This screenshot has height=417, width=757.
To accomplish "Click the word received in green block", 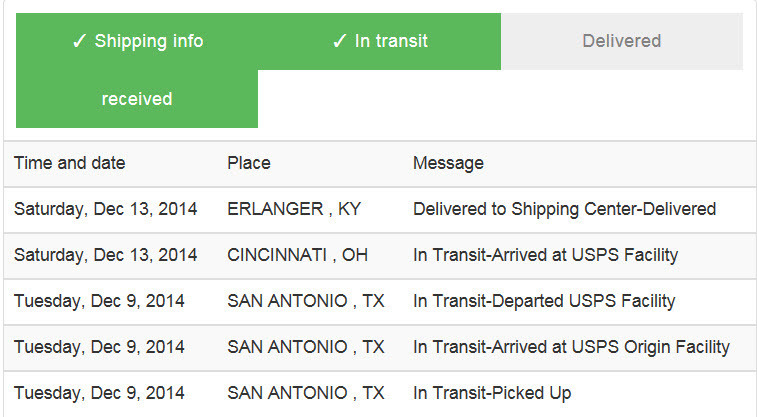I will (137, 99).
